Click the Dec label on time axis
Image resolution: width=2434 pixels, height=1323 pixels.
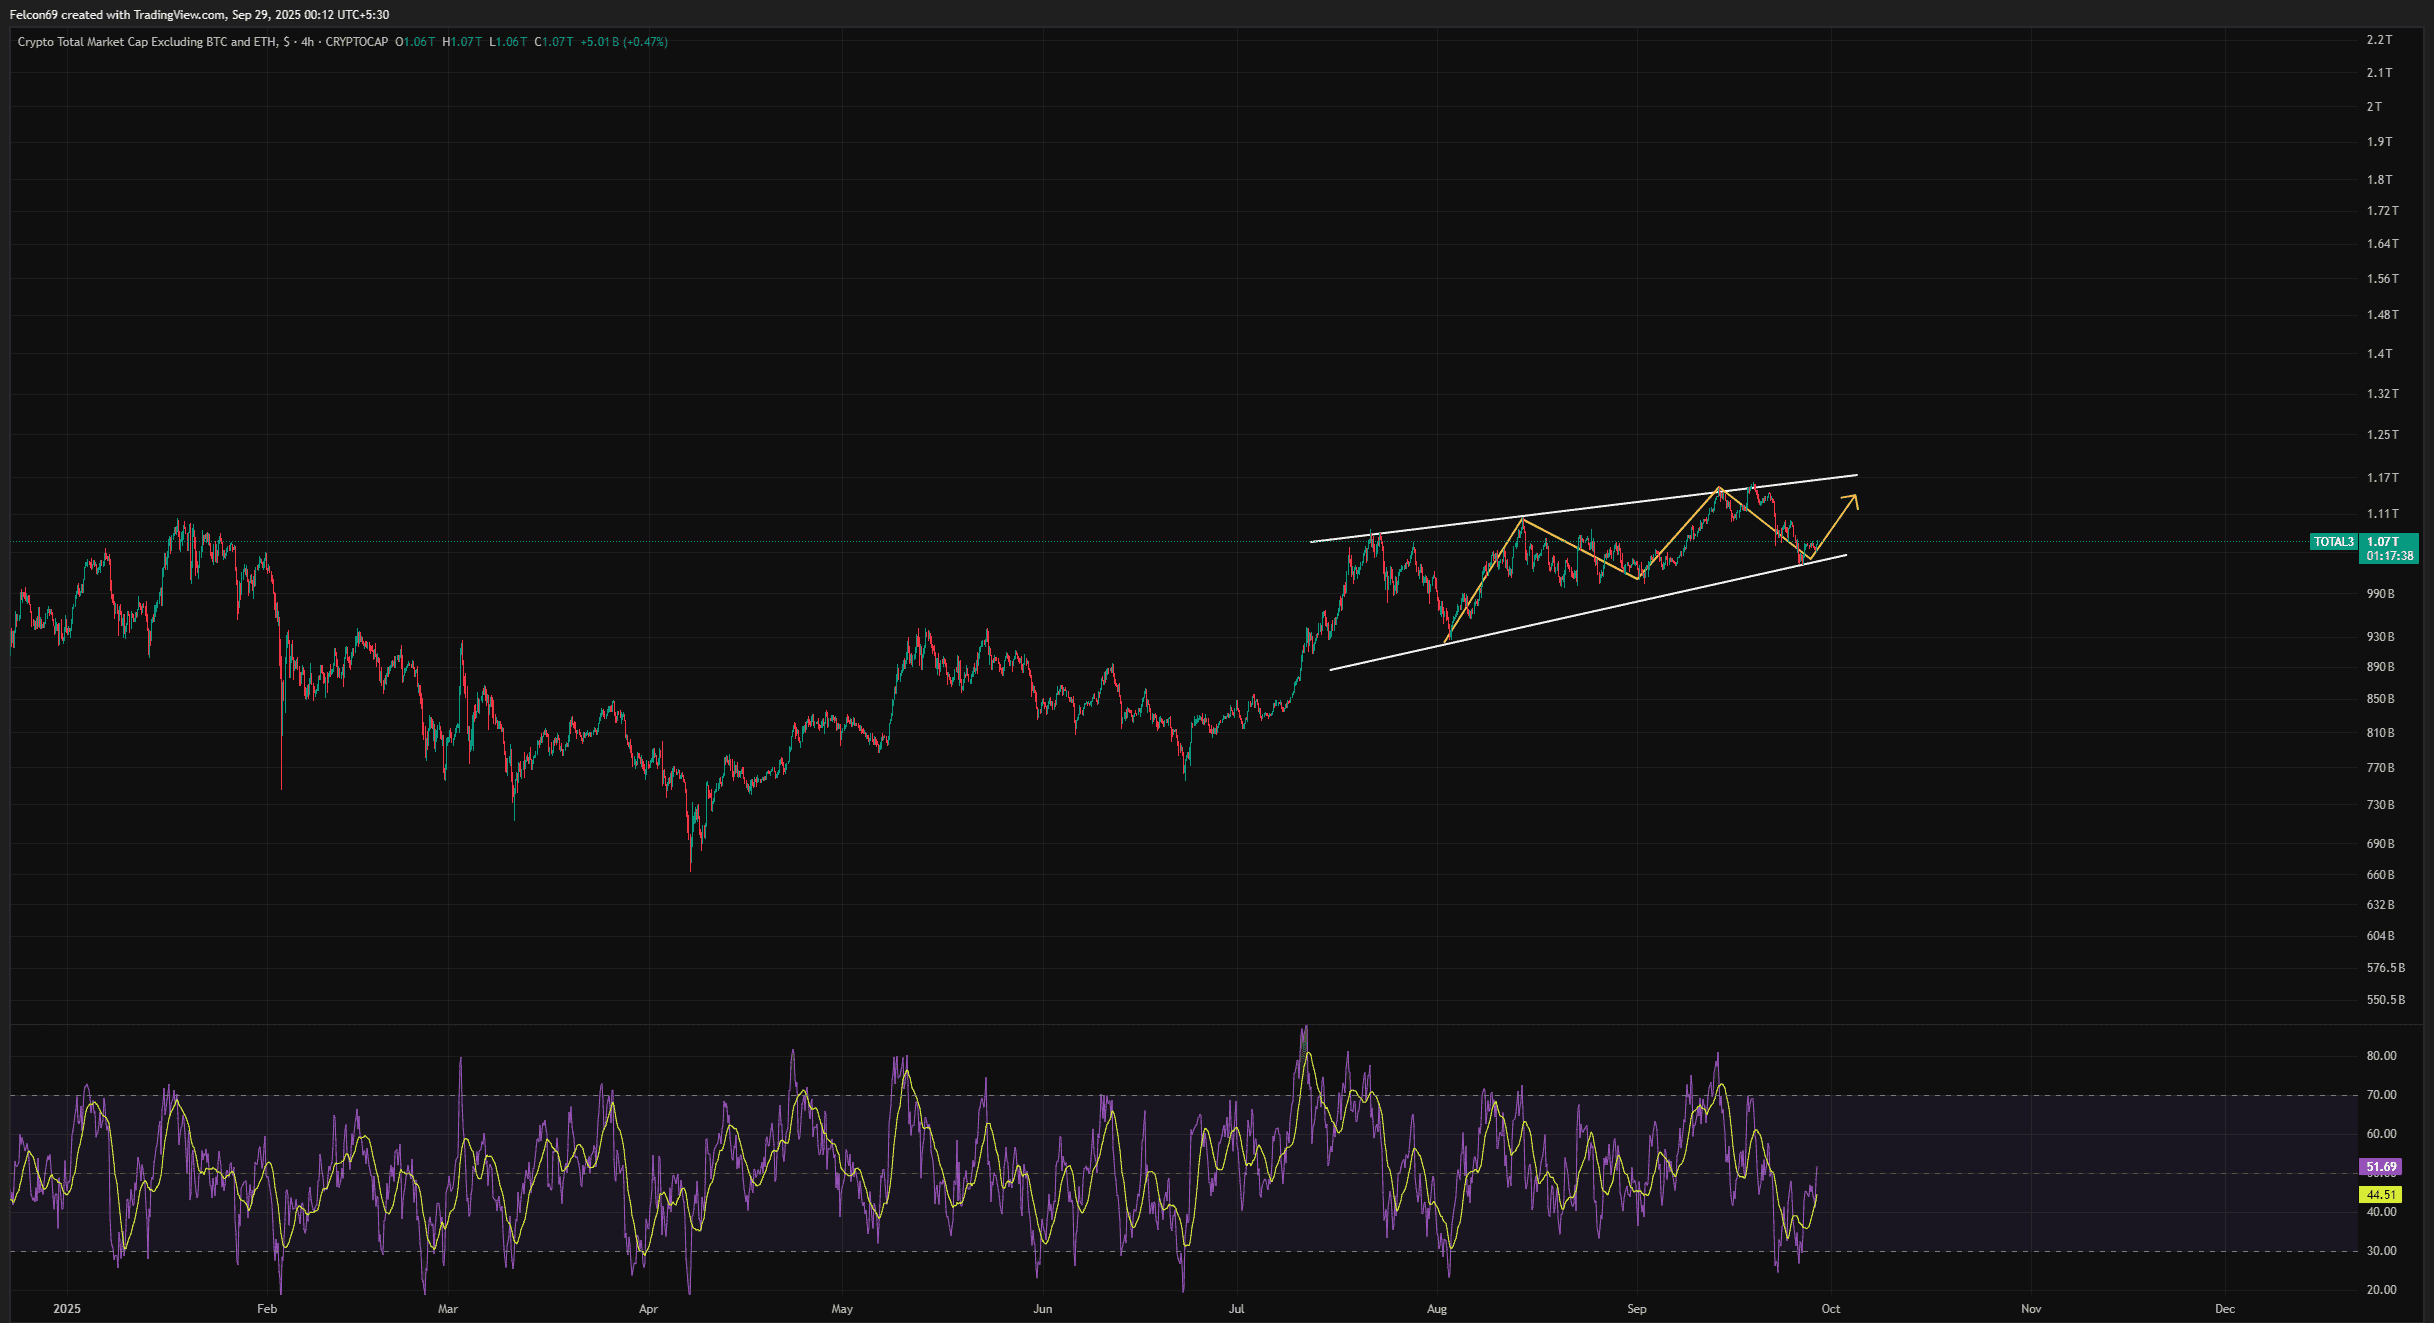click(x=2225, y=1308)
